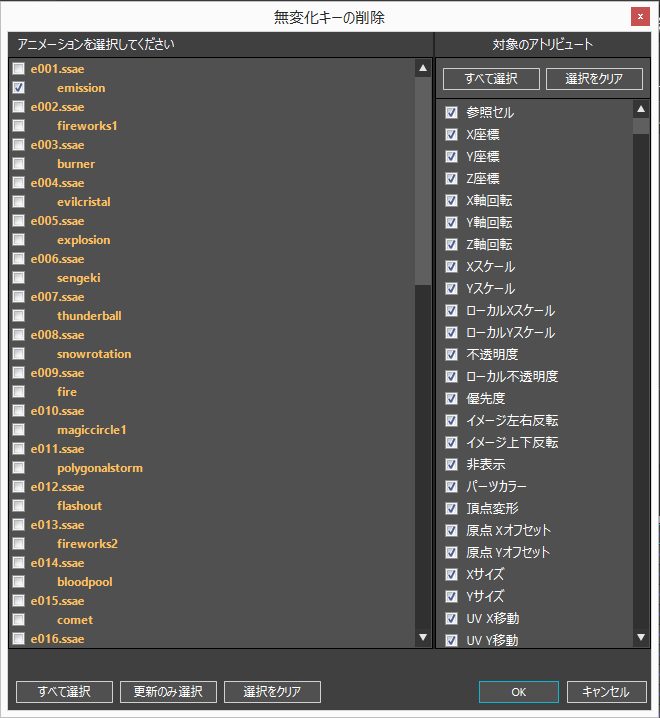Select the fireworks2 checkbox
The image size is (660, 718).
(x=18, y=544)
